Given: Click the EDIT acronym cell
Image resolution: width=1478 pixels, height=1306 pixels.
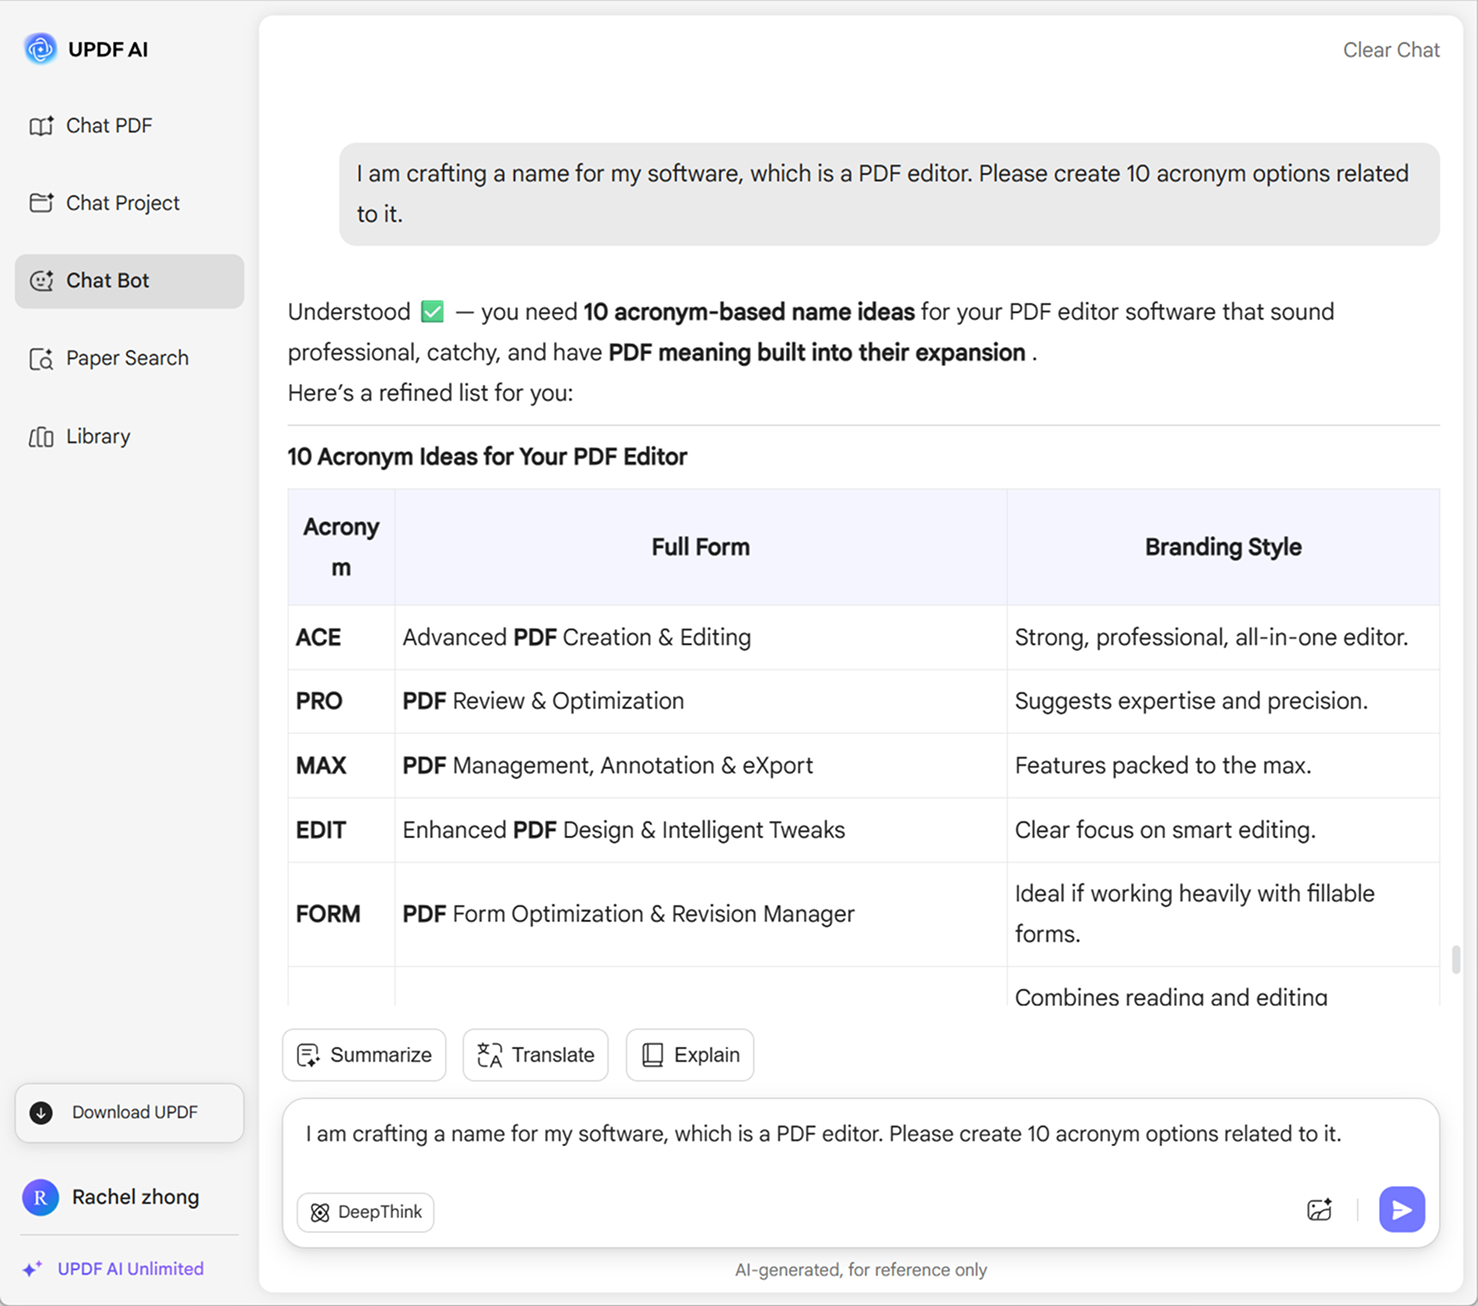Looking at the screenshot, I should pos(341,830).
